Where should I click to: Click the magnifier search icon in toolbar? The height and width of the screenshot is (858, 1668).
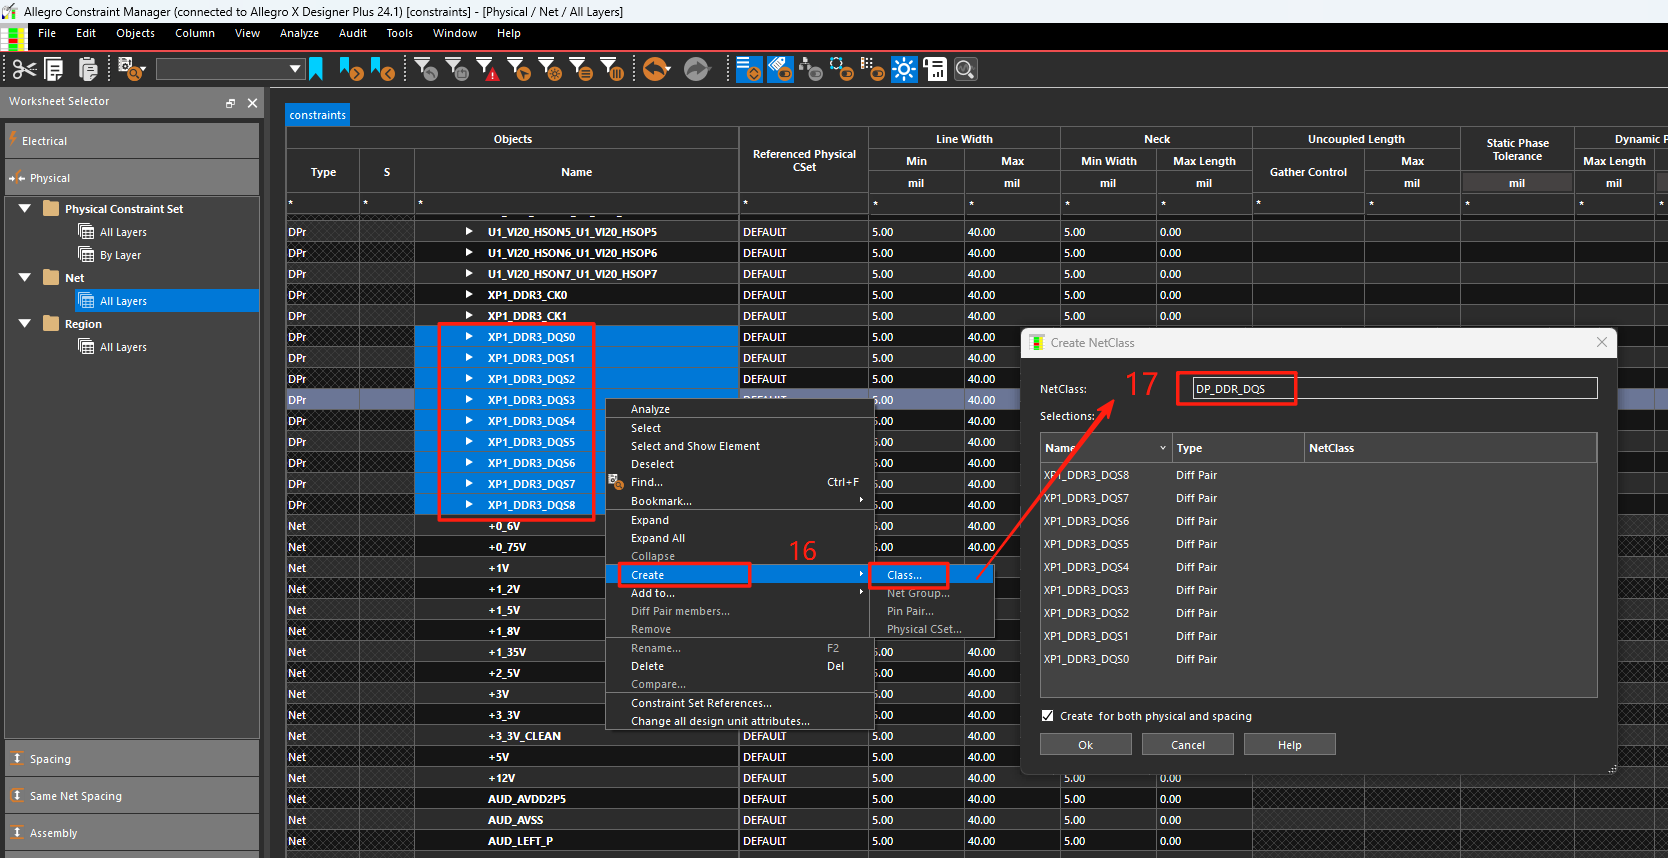point(965,69)
